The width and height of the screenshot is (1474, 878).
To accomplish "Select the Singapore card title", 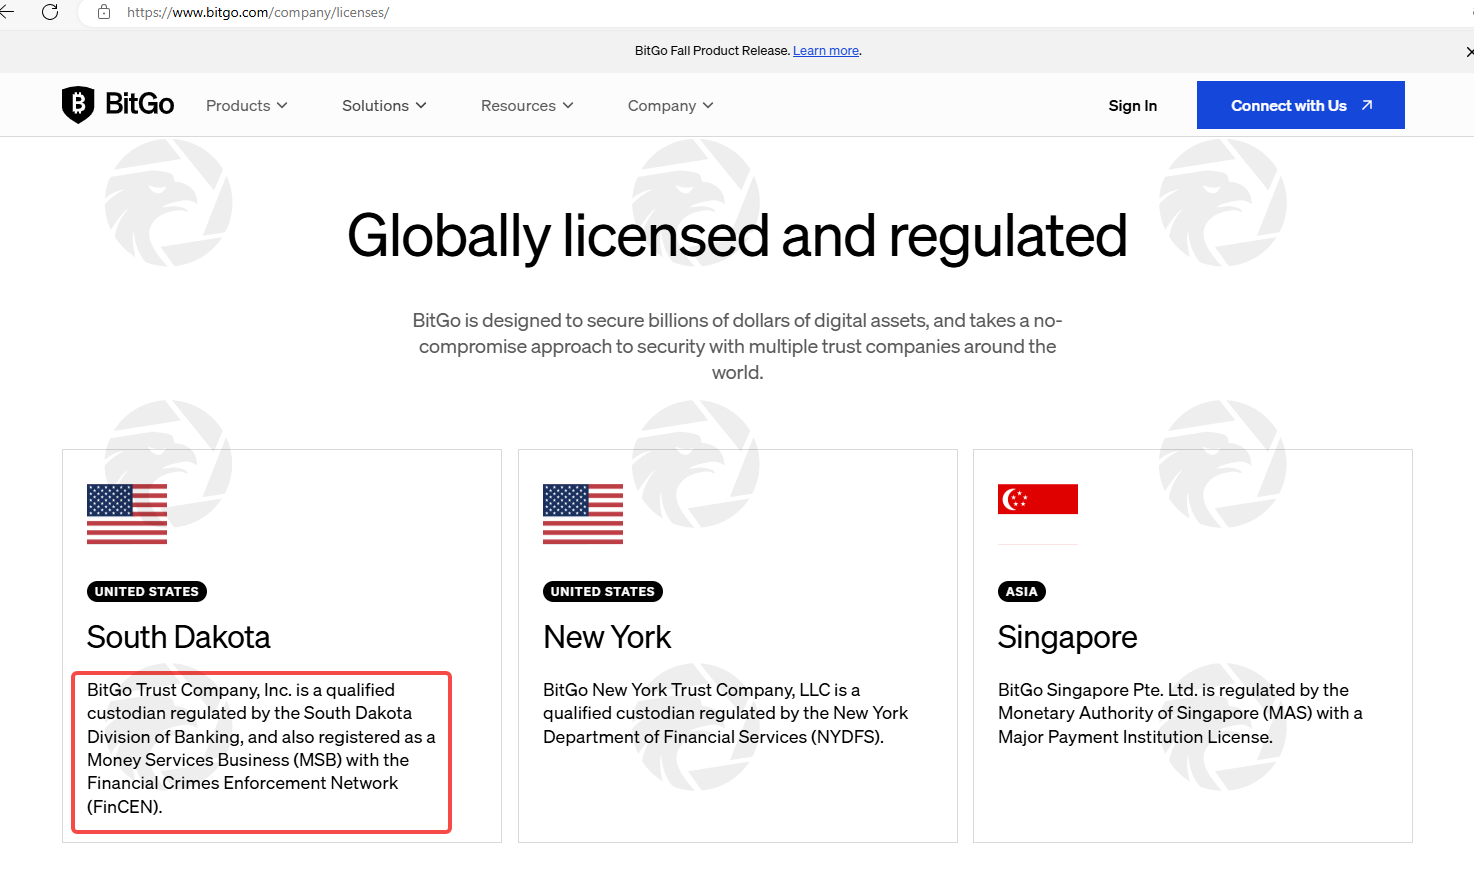I will click(1067, 637).
